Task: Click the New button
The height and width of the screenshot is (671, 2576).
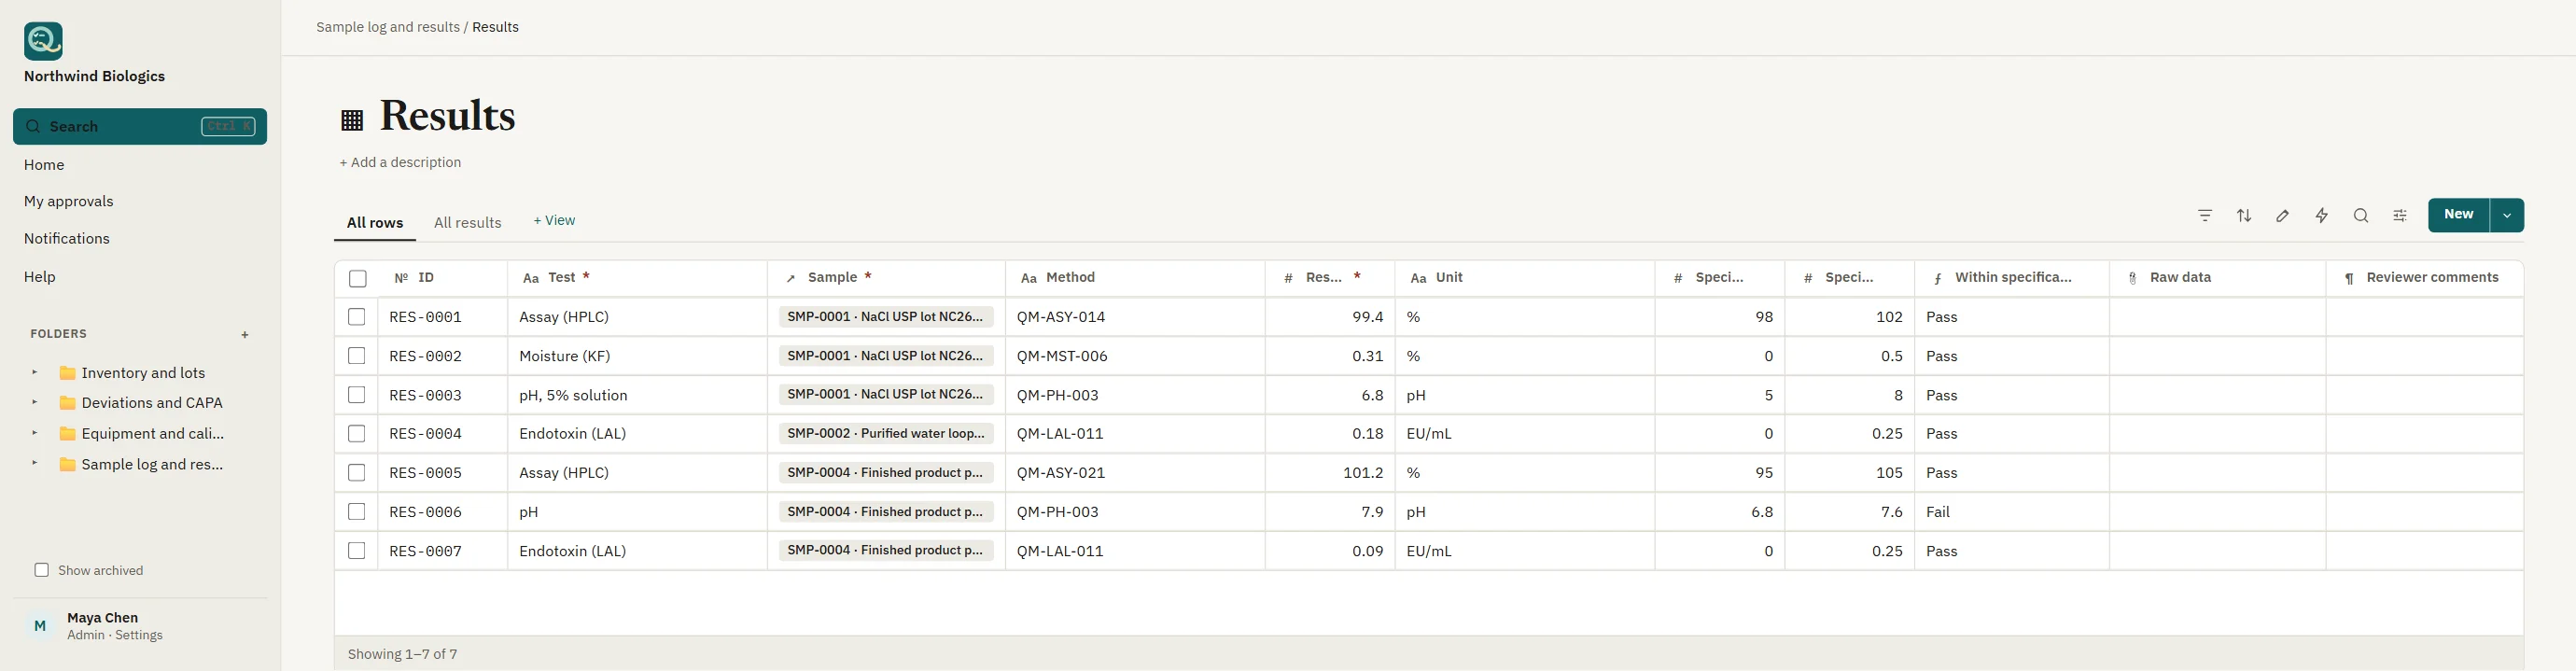Action: point(2458,215)
